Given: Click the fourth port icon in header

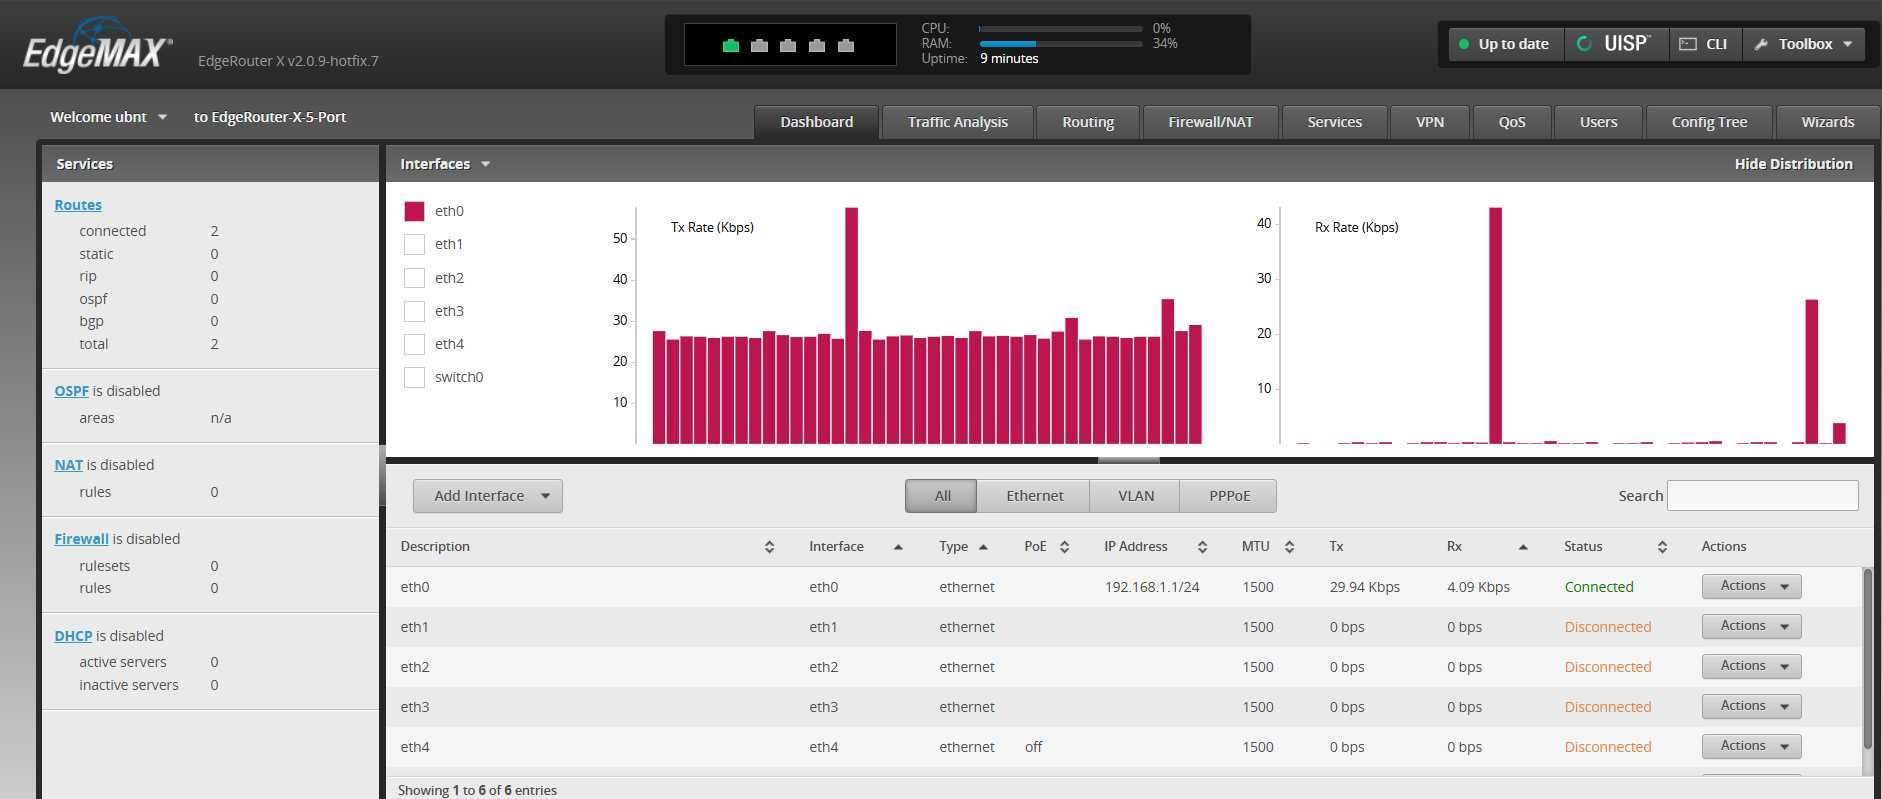Looking at the screenshot, I should pyautogui.click(x=817, y=45).
